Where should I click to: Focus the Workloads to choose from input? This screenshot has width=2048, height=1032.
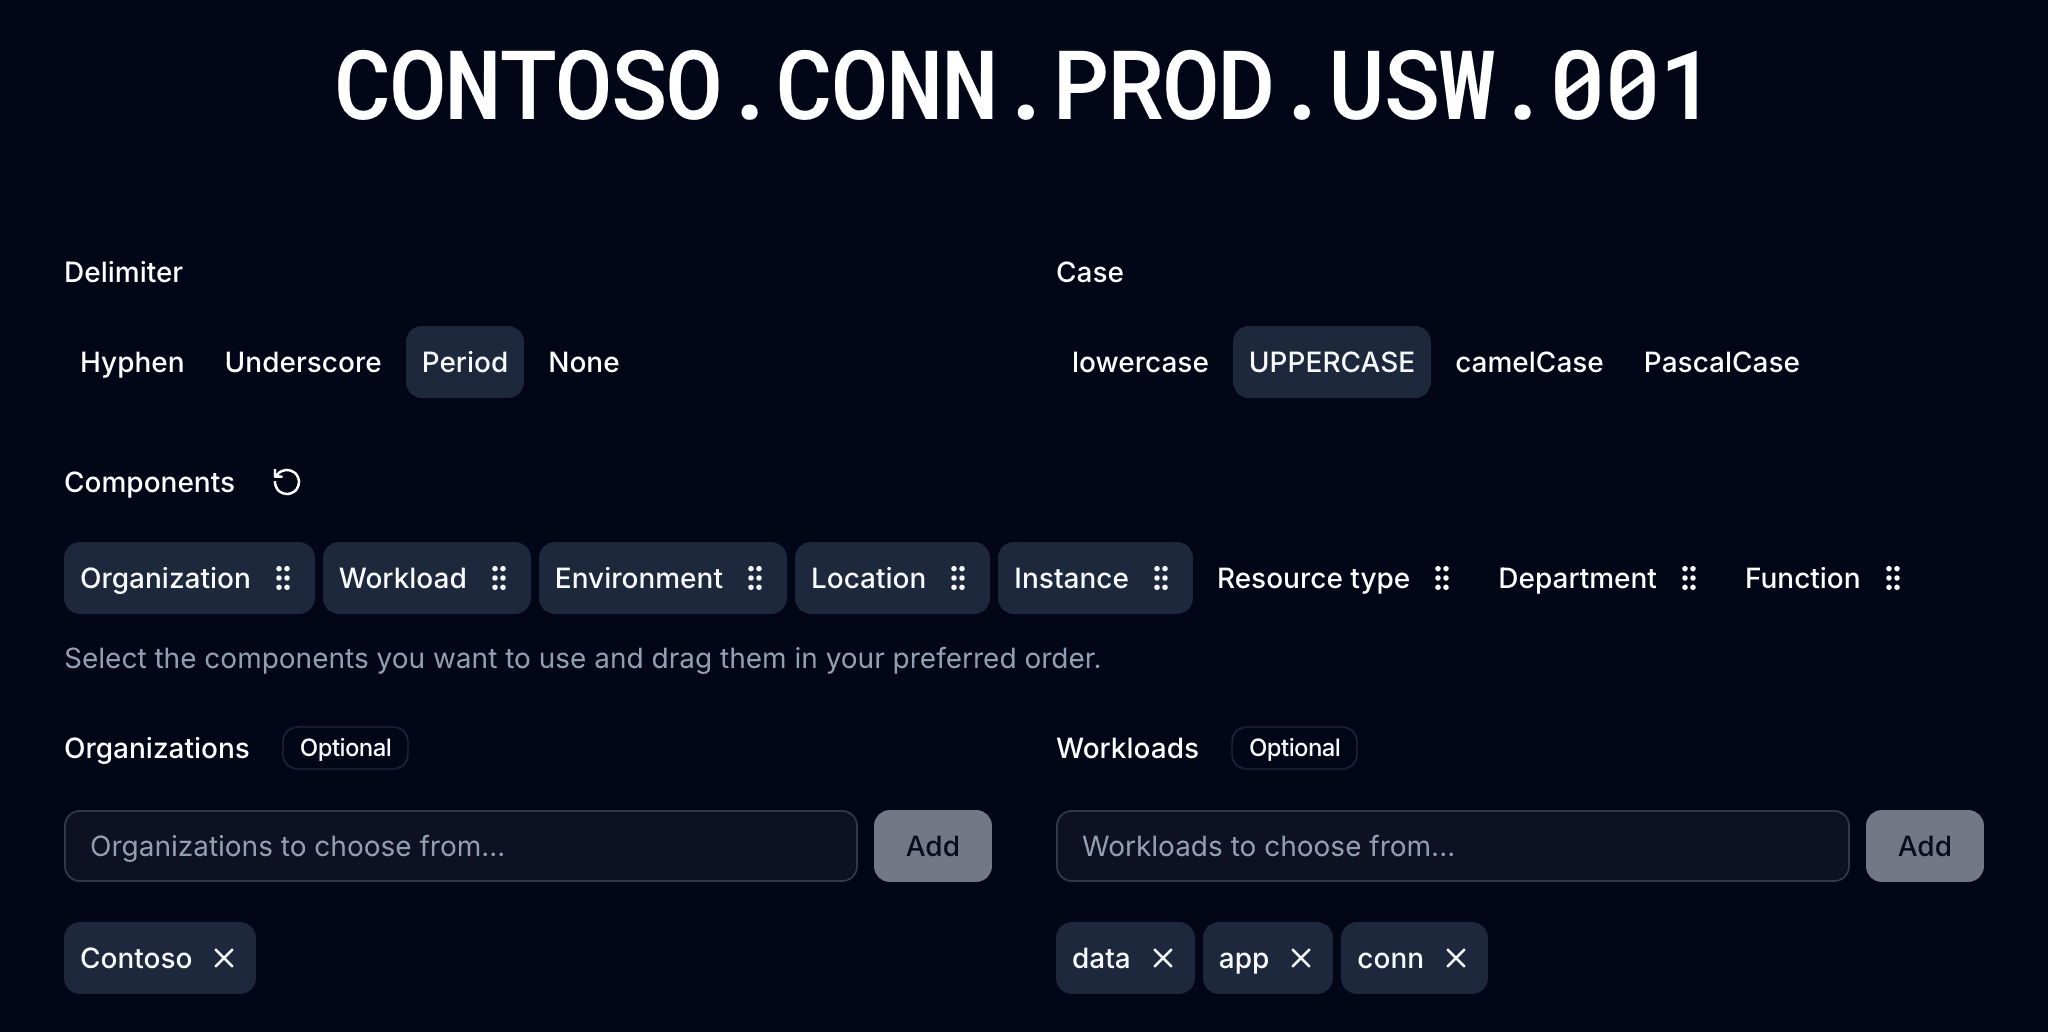tap(1452, 846)
